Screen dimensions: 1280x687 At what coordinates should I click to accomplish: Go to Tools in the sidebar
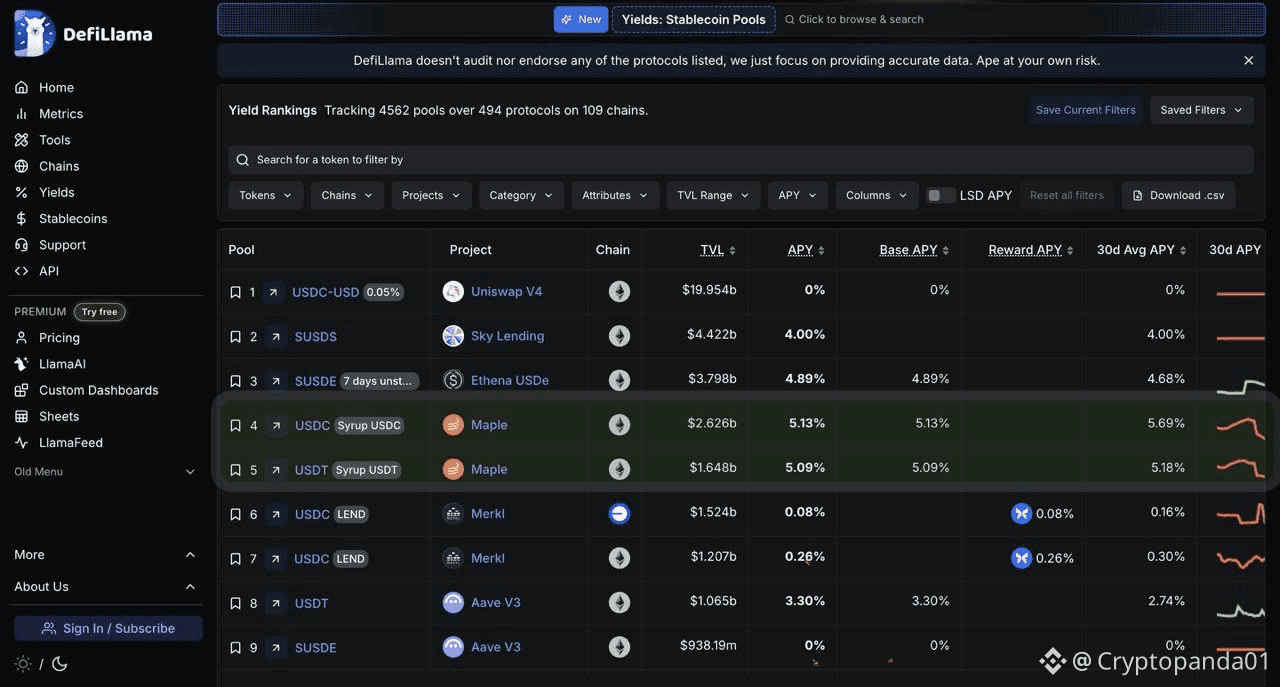coord(55,140)
